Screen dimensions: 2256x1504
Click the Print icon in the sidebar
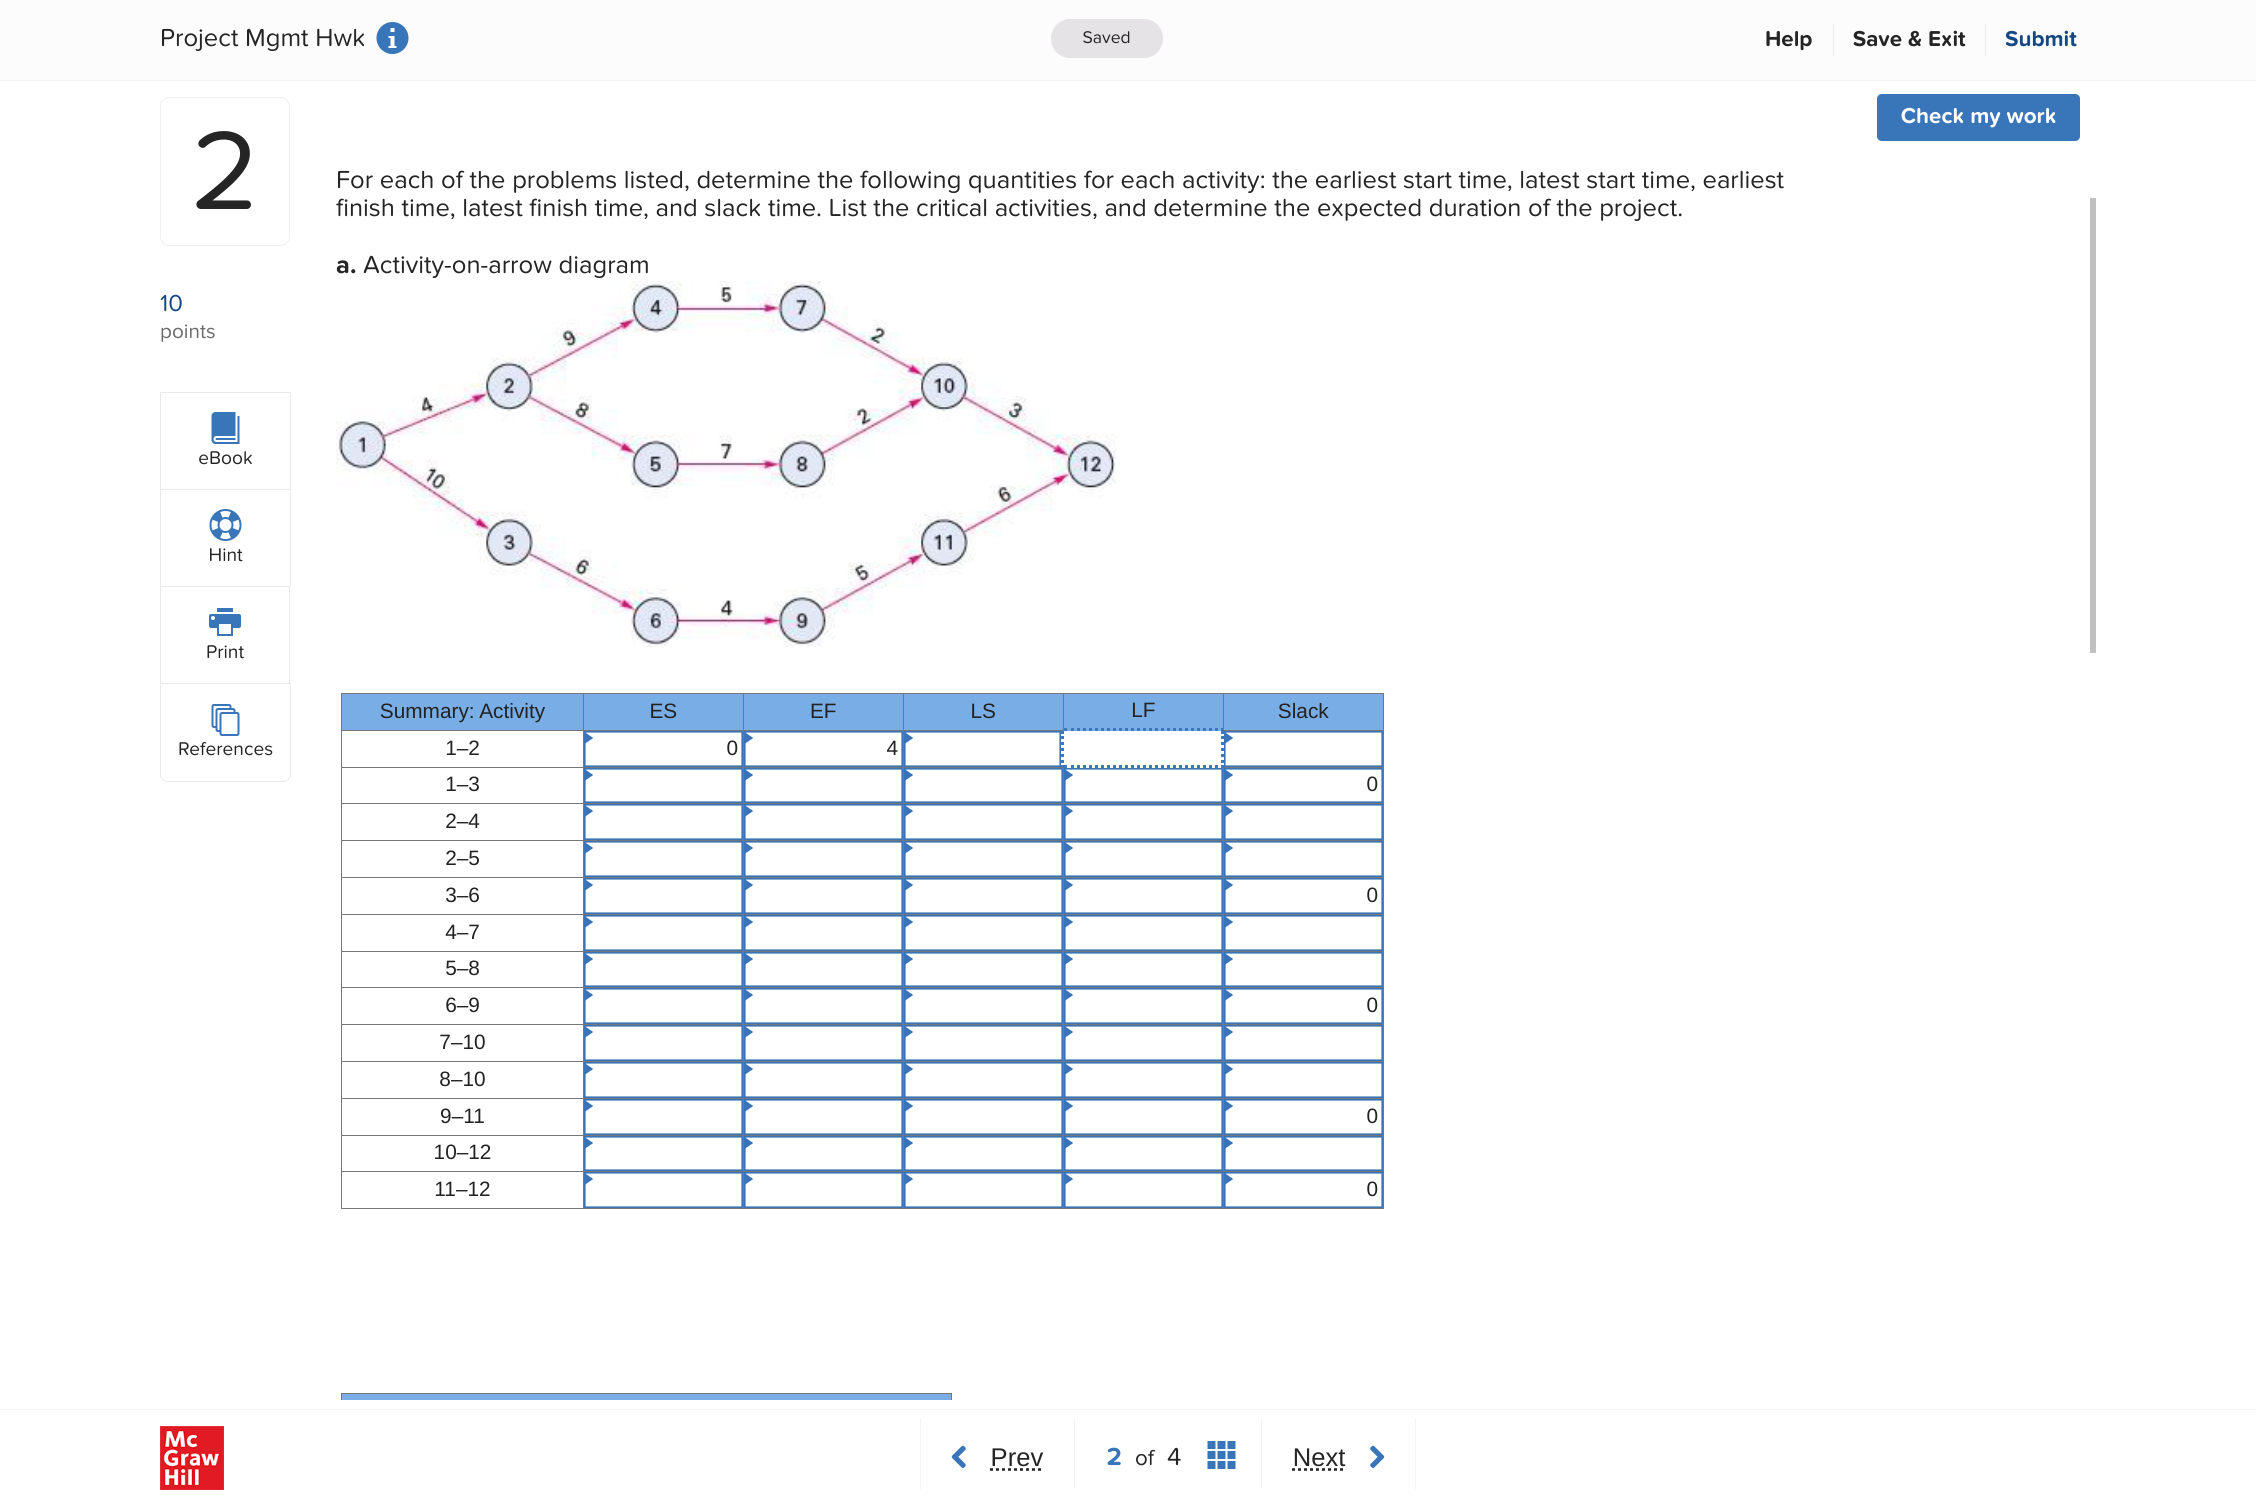coord(224,623)
